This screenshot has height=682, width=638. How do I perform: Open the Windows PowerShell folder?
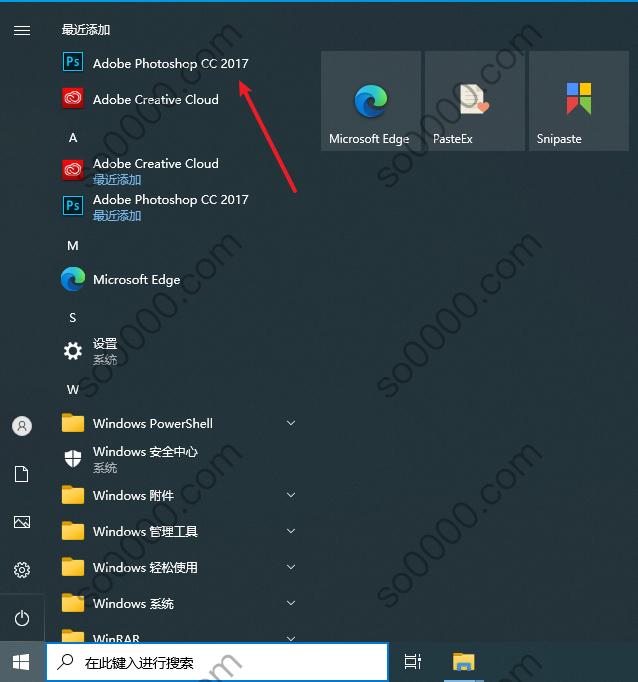(x=178, y=423)
